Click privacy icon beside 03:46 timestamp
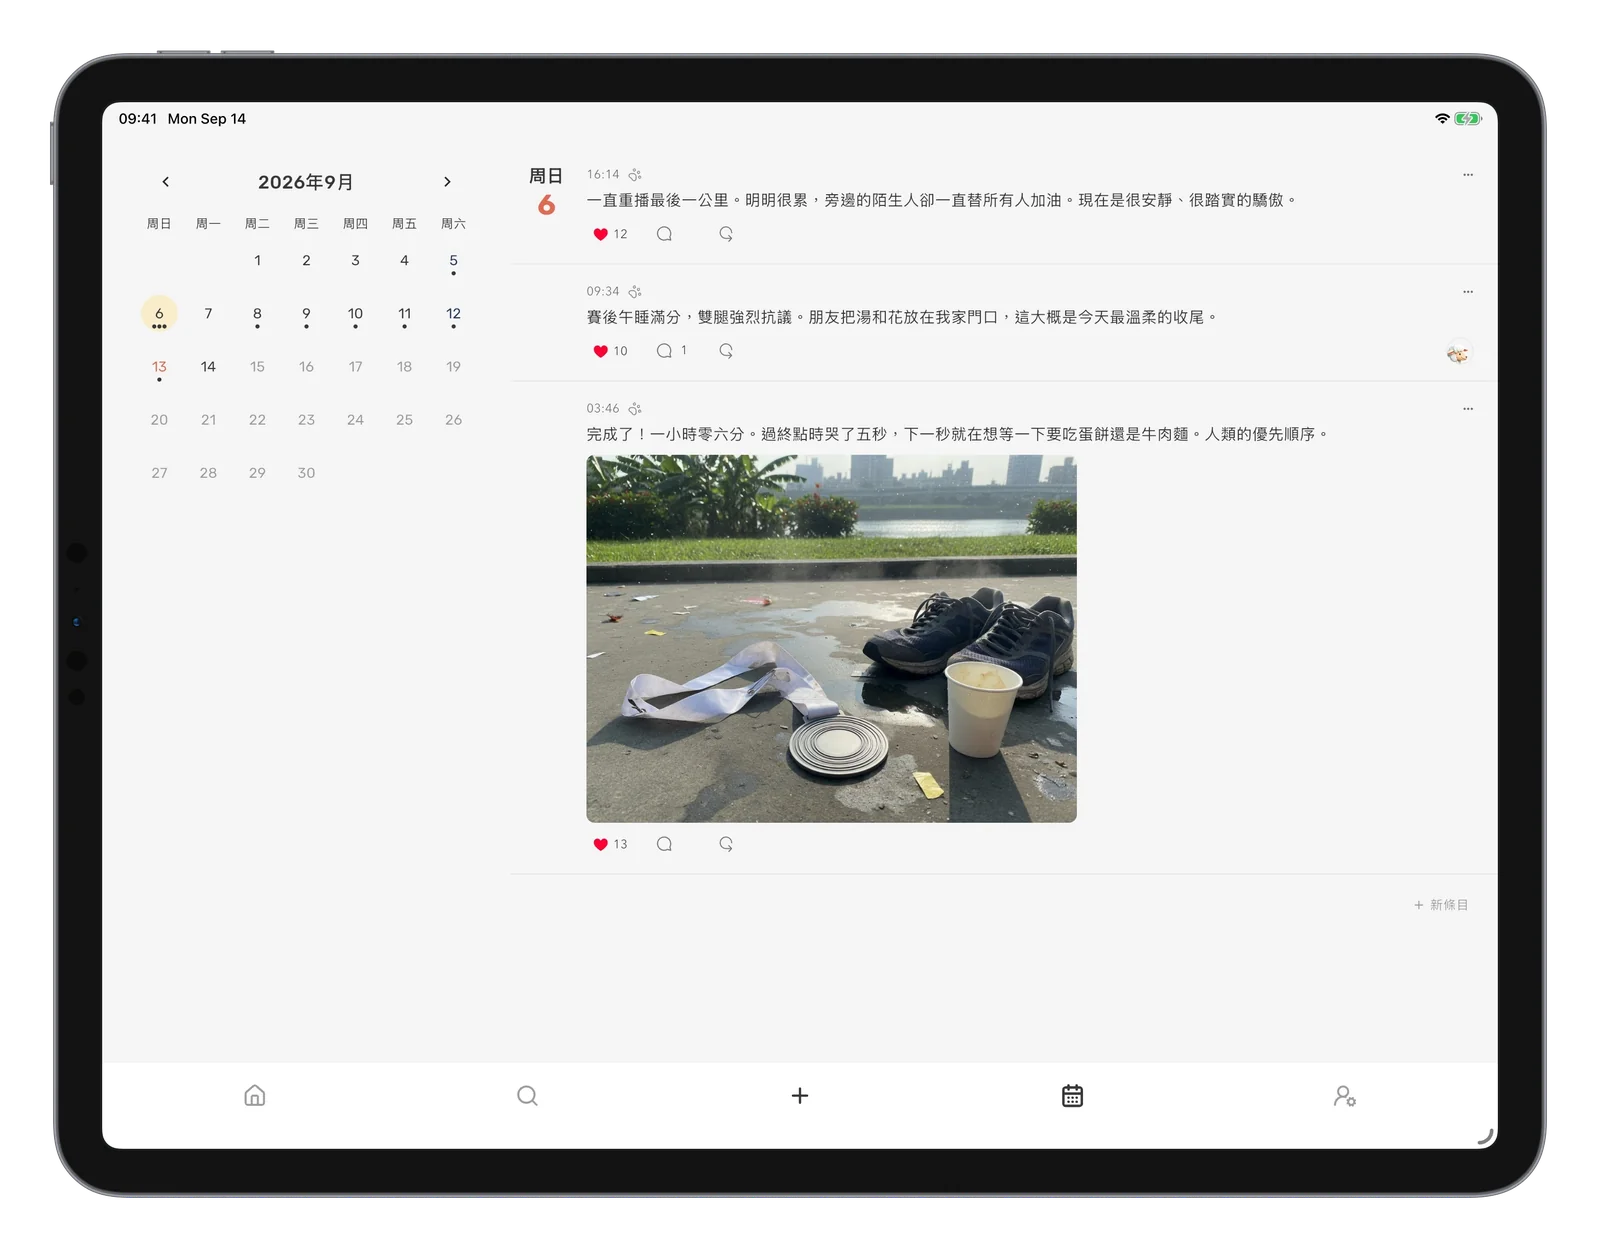 point(635,409)
